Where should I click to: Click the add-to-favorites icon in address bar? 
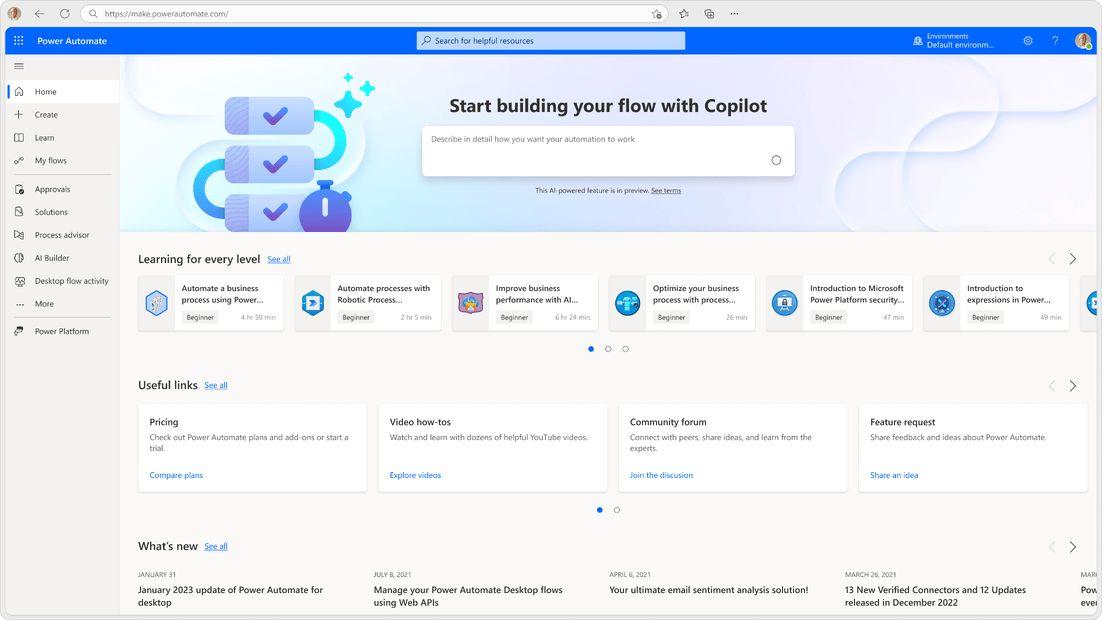[x=656, y=13]
